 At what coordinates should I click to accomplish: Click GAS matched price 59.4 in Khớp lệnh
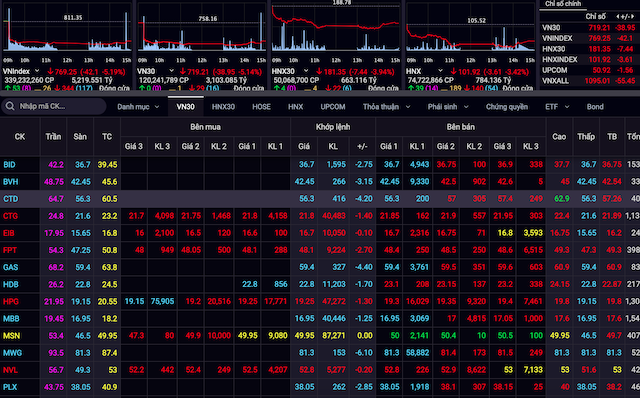point(307,267)
